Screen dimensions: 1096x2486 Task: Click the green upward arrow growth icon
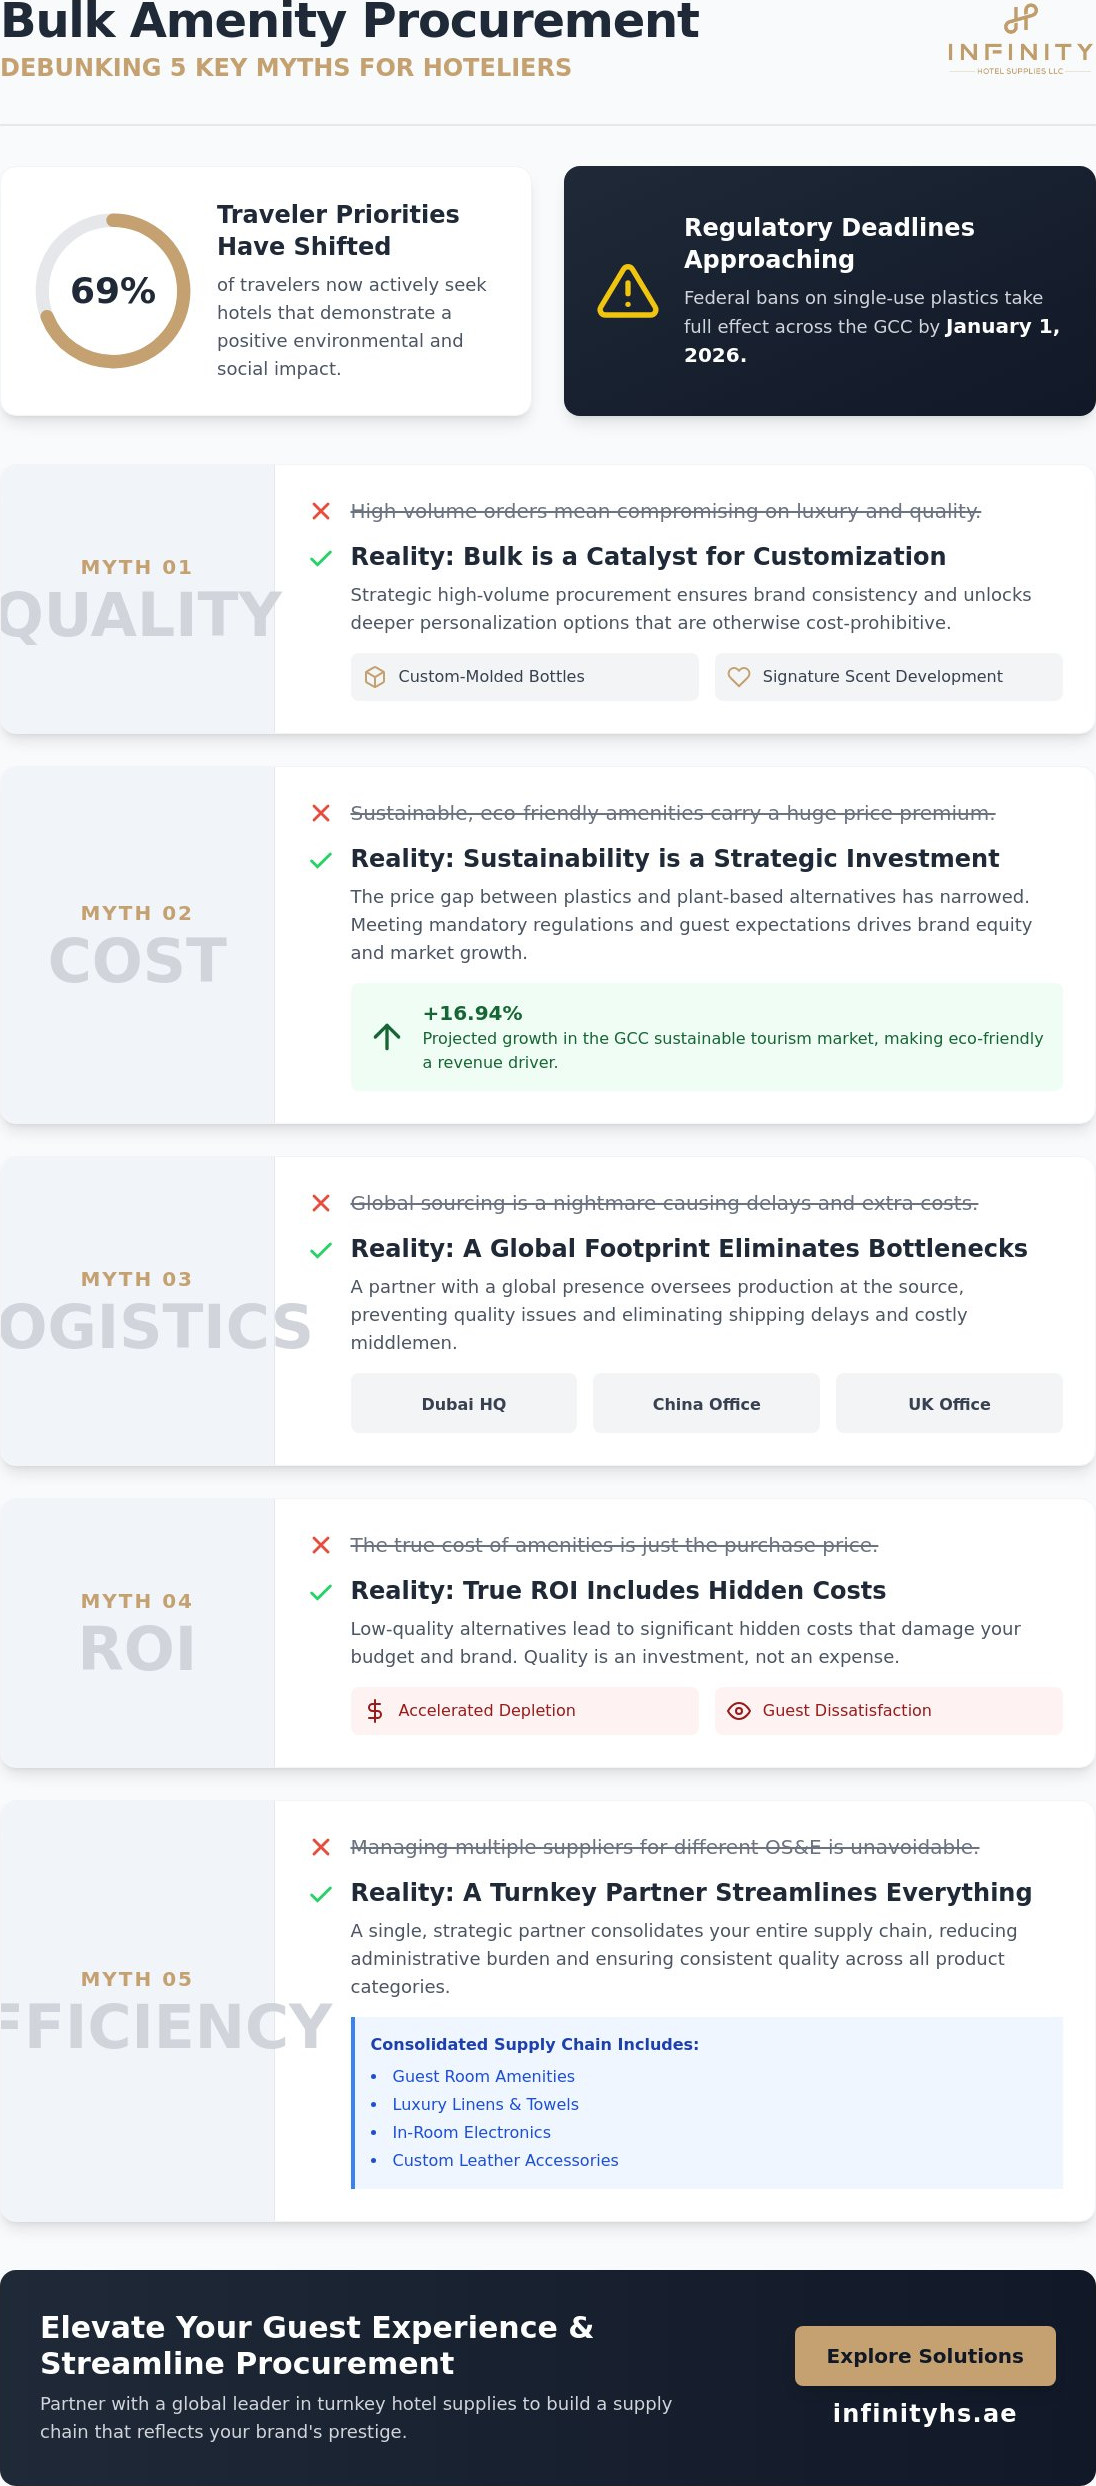[387, 1037]
